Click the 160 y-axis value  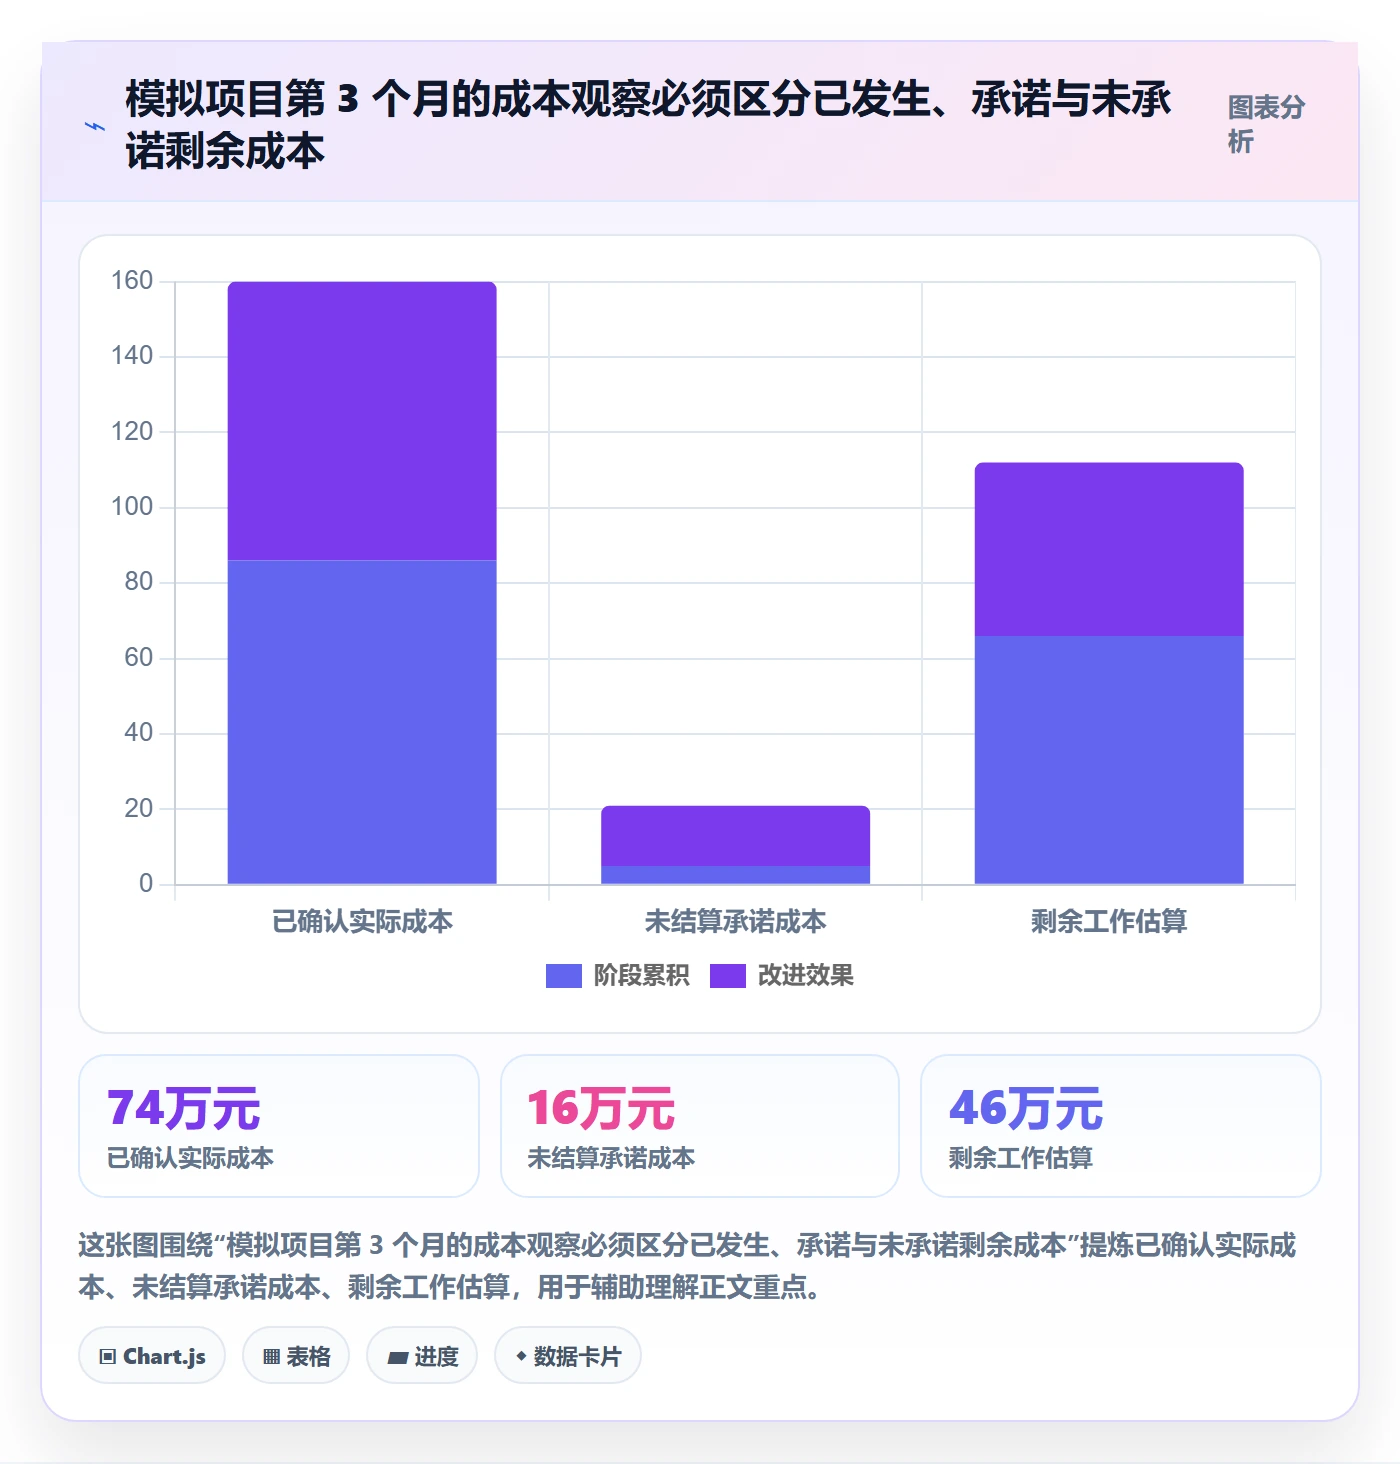(132, 281)
